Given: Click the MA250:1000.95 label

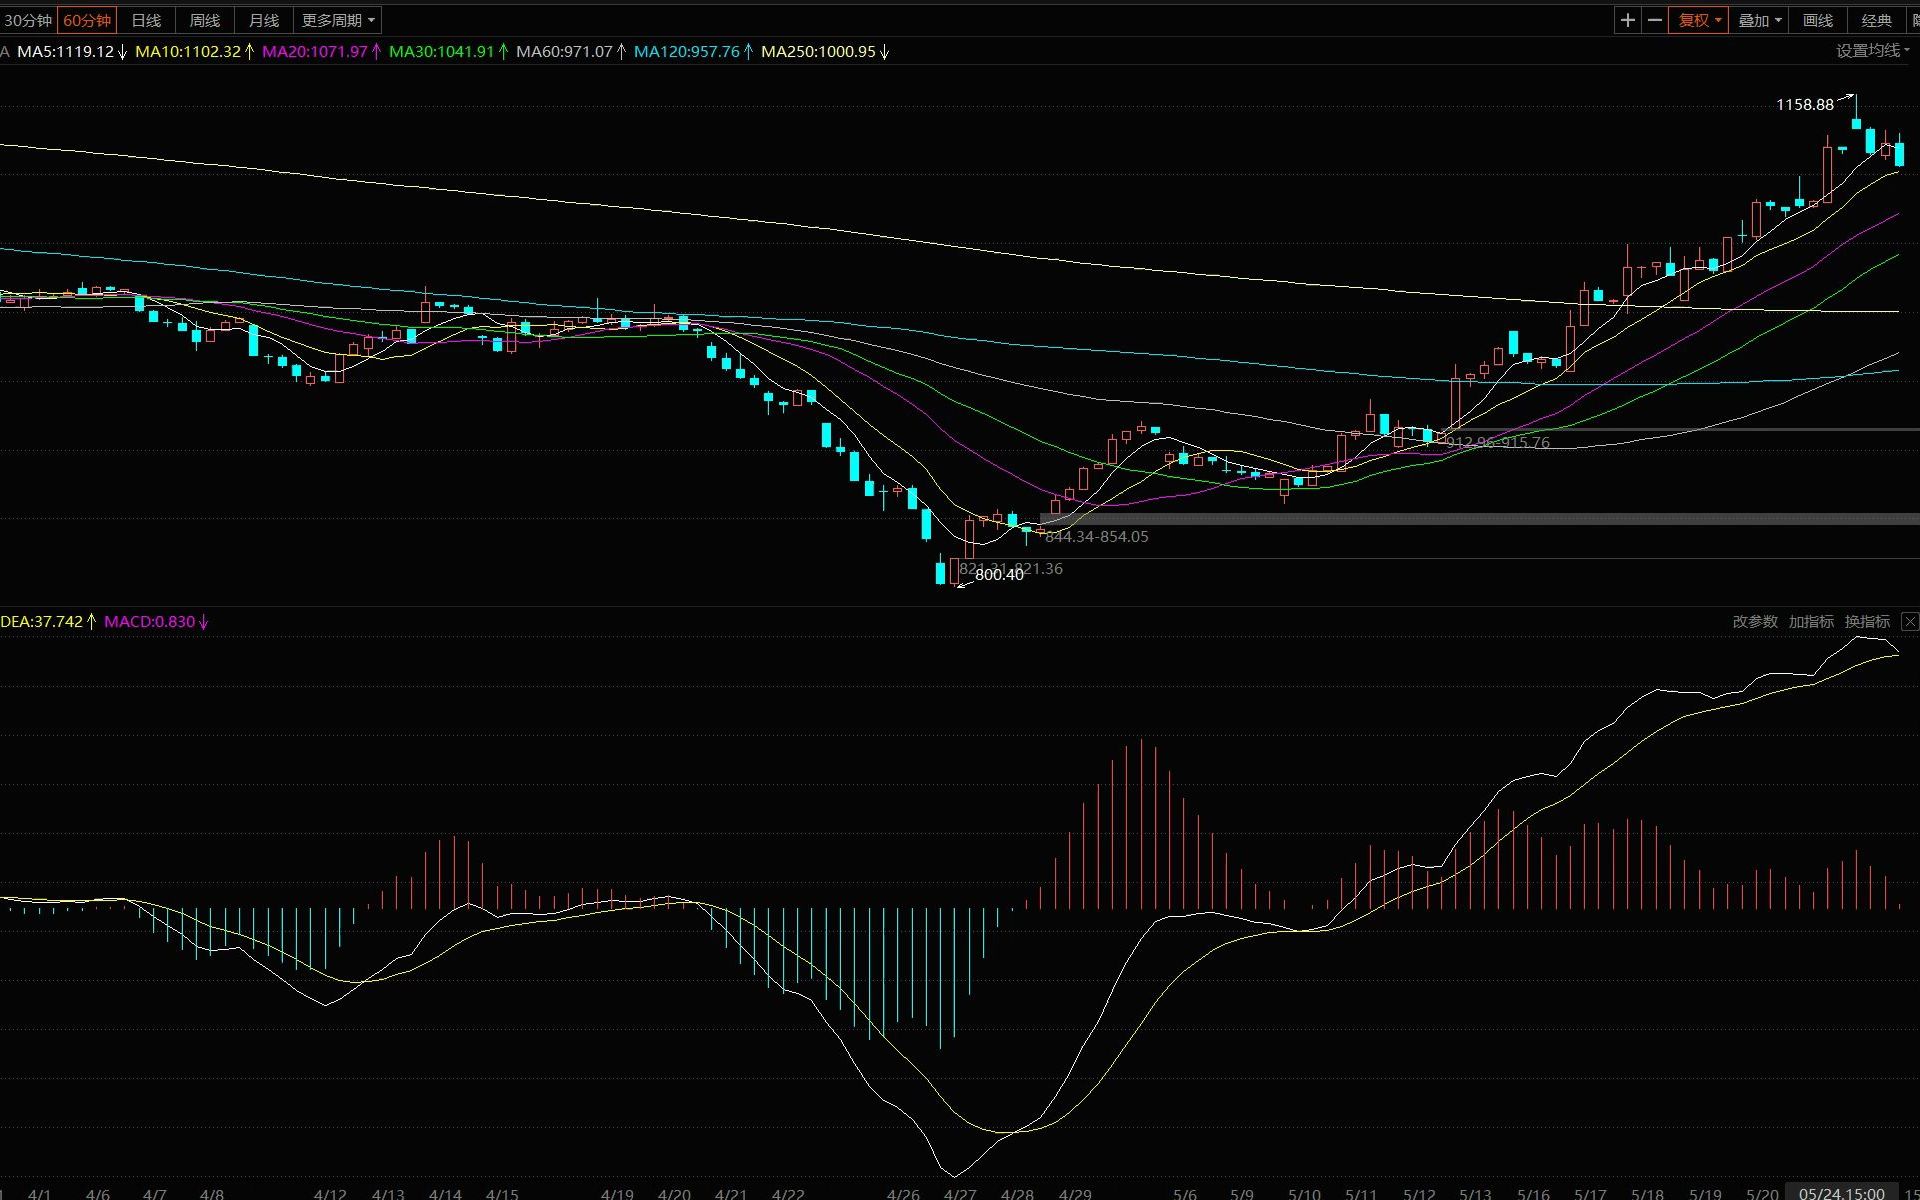Looking at the screenshot, I should [x=826, y=52].
